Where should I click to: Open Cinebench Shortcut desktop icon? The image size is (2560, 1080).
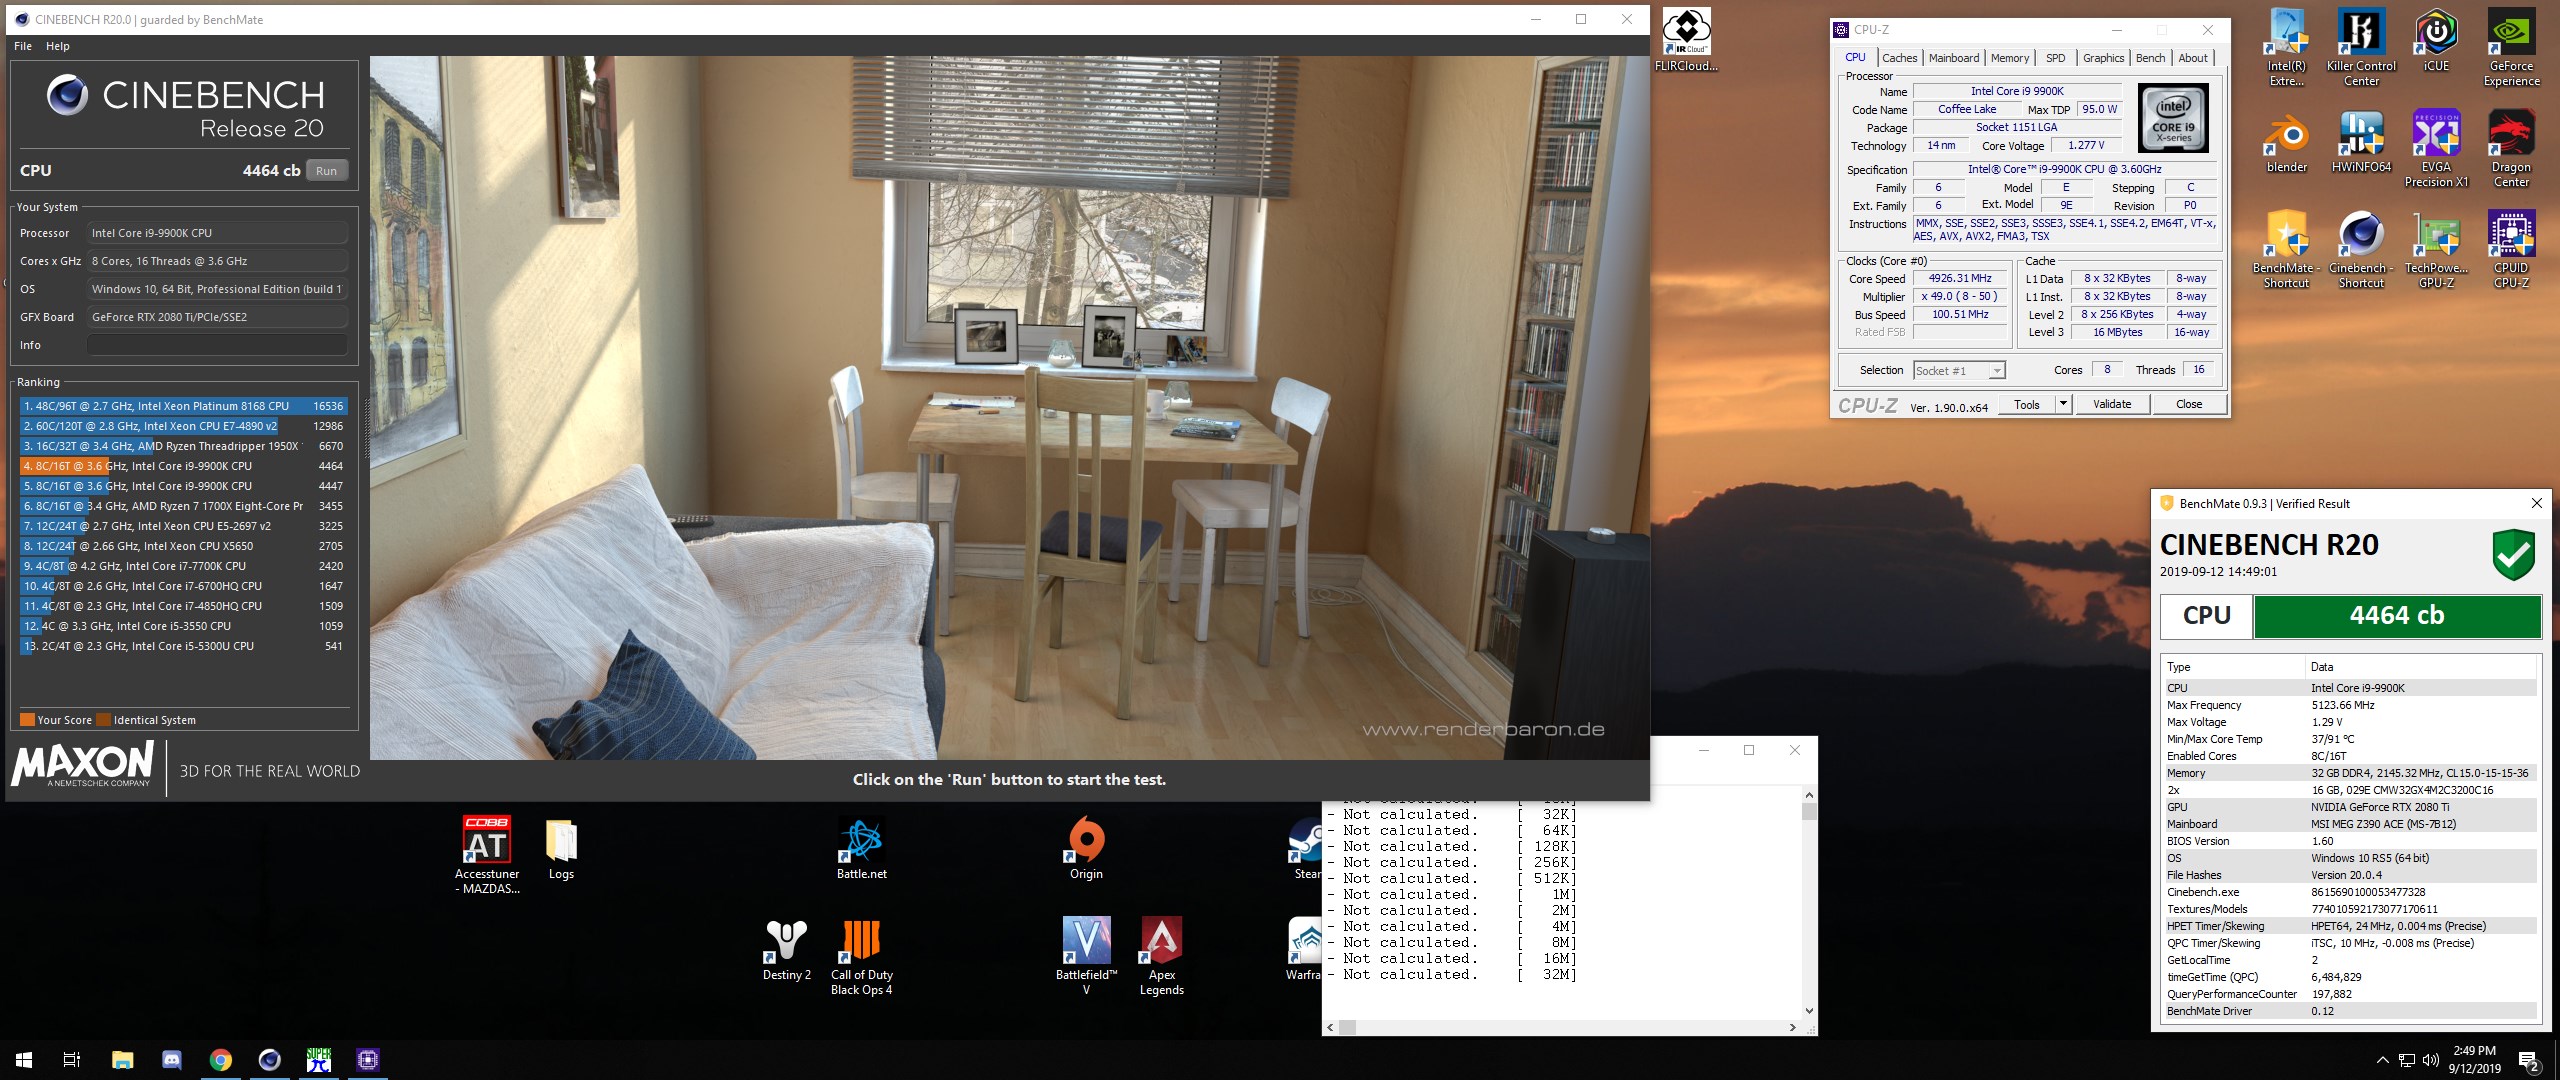pyautogui.click(x=2361, y=249)
